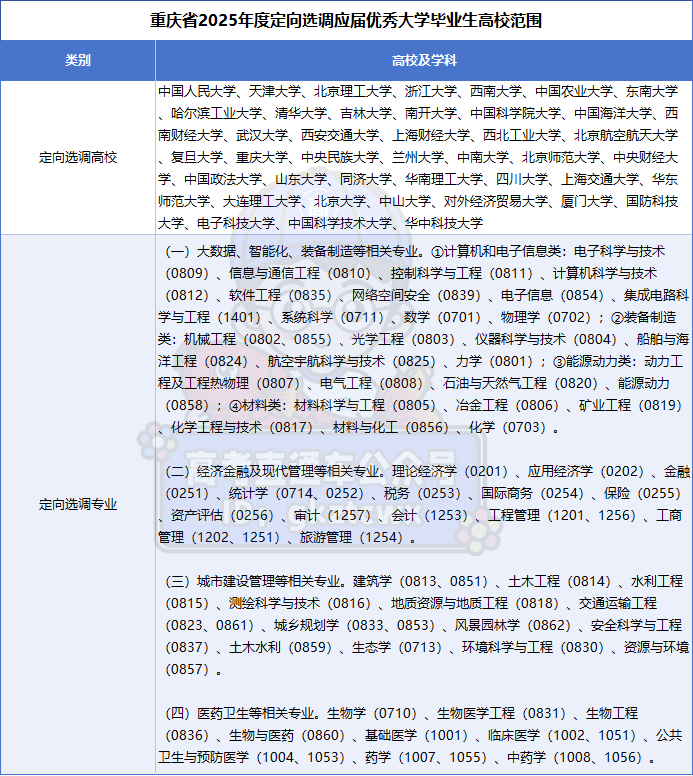Viewport: 693px width, 776px height.
Task: Click 生物医学工程 (0831)
Action: (x=501, y=713)
